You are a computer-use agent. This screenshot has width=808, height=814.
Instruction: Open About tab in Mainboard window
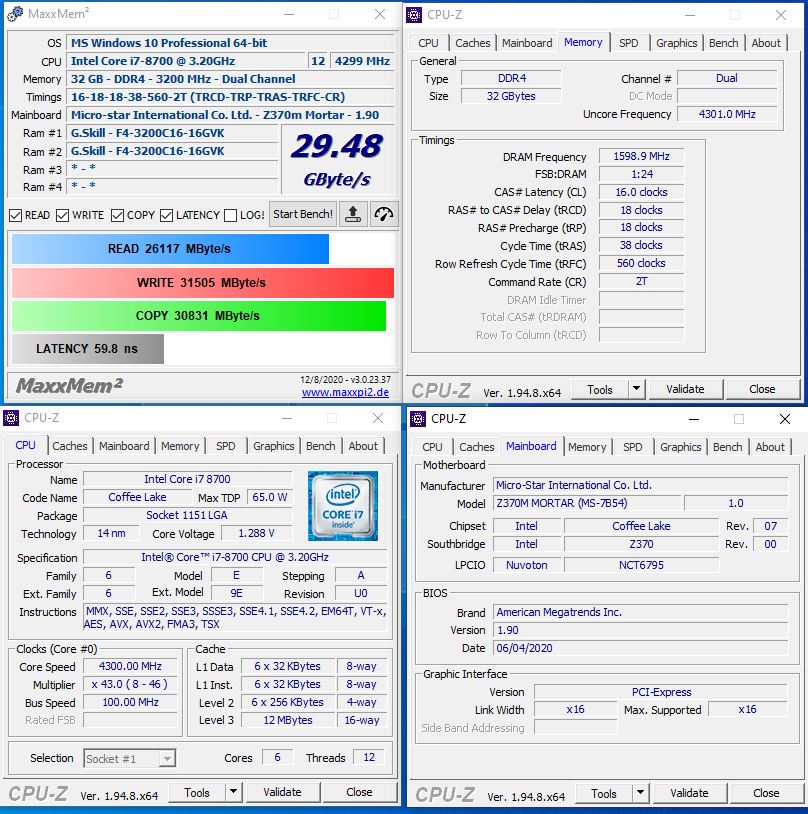click(x=770, y=447)
